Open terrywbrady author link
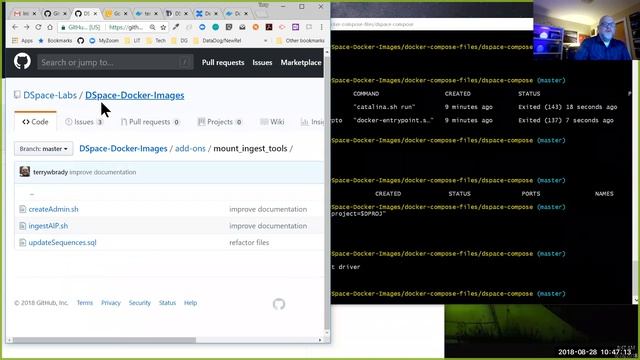 (51, 172)
